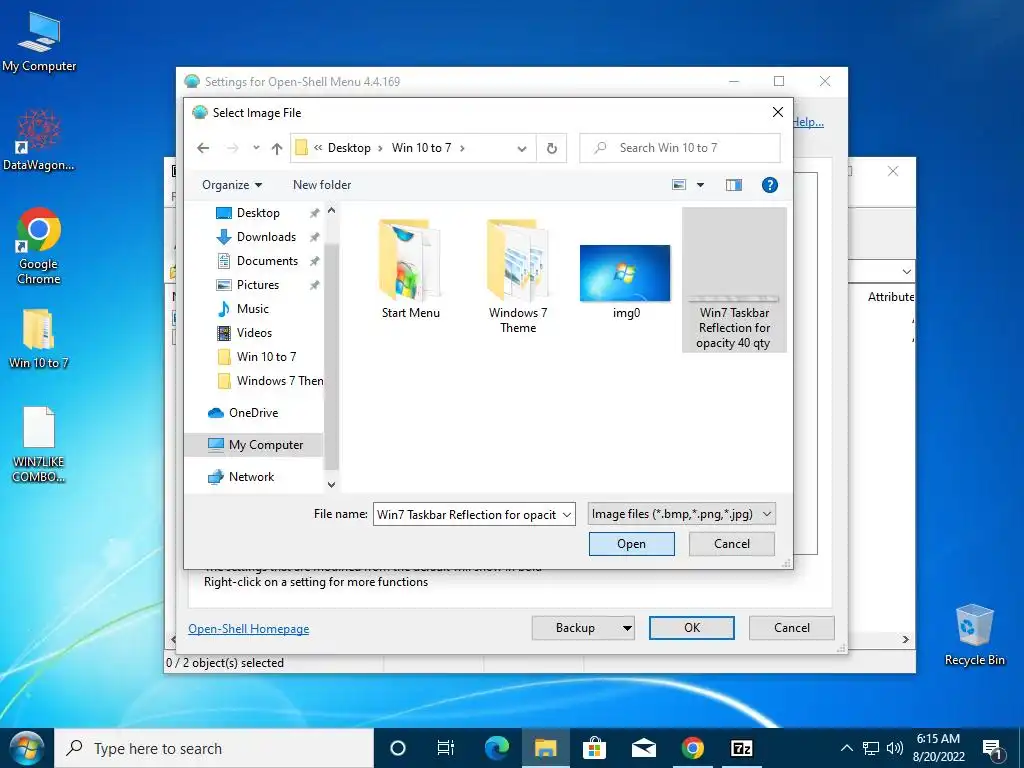Screen dimensions: 1024x768
Task: Select Windows 7 Theme in navigation pane
Action: coord(280,381)
